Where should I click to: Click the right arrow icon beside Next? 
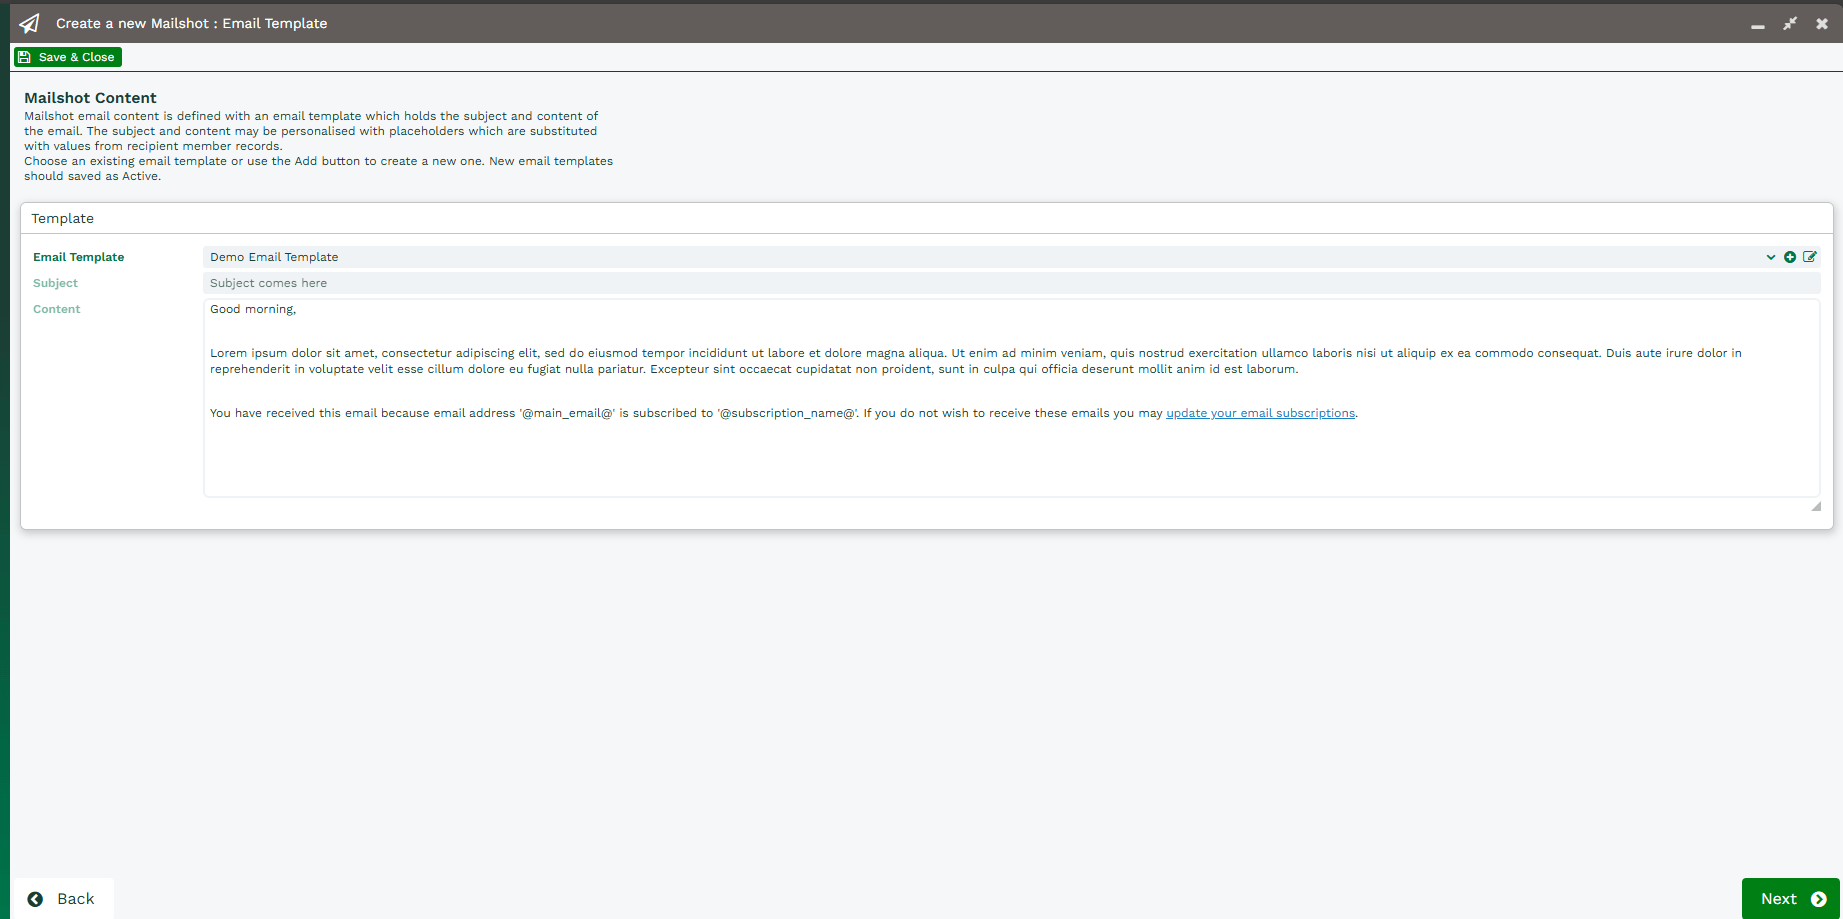(1819, 899)
